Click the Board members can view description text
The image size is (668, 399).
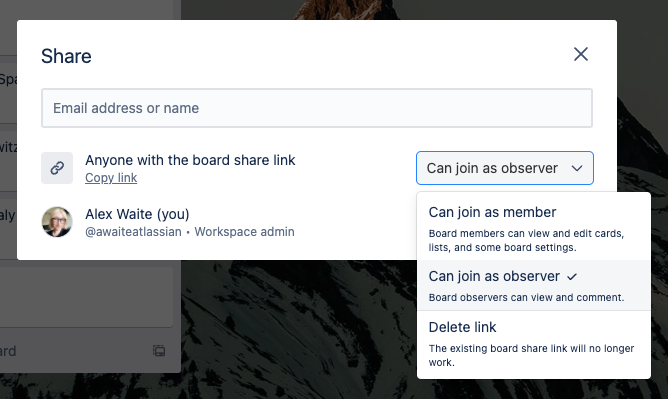coord(527,240)
